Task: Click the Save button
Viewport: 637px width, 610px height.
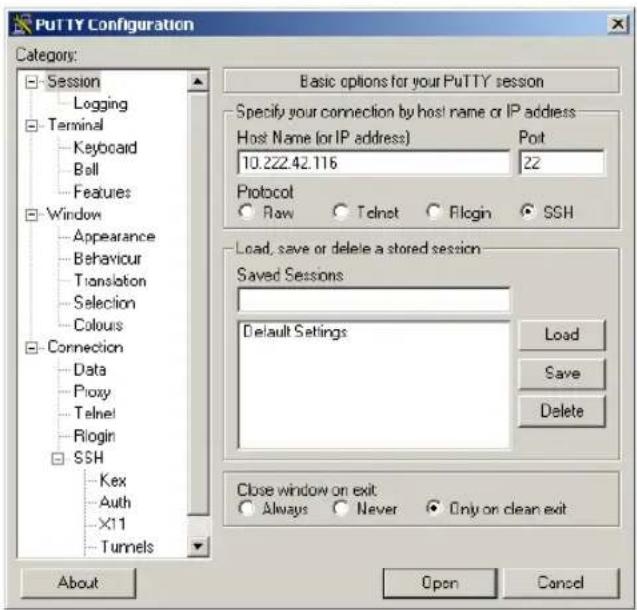Action: pyautogui.click(x=562, y=373)
